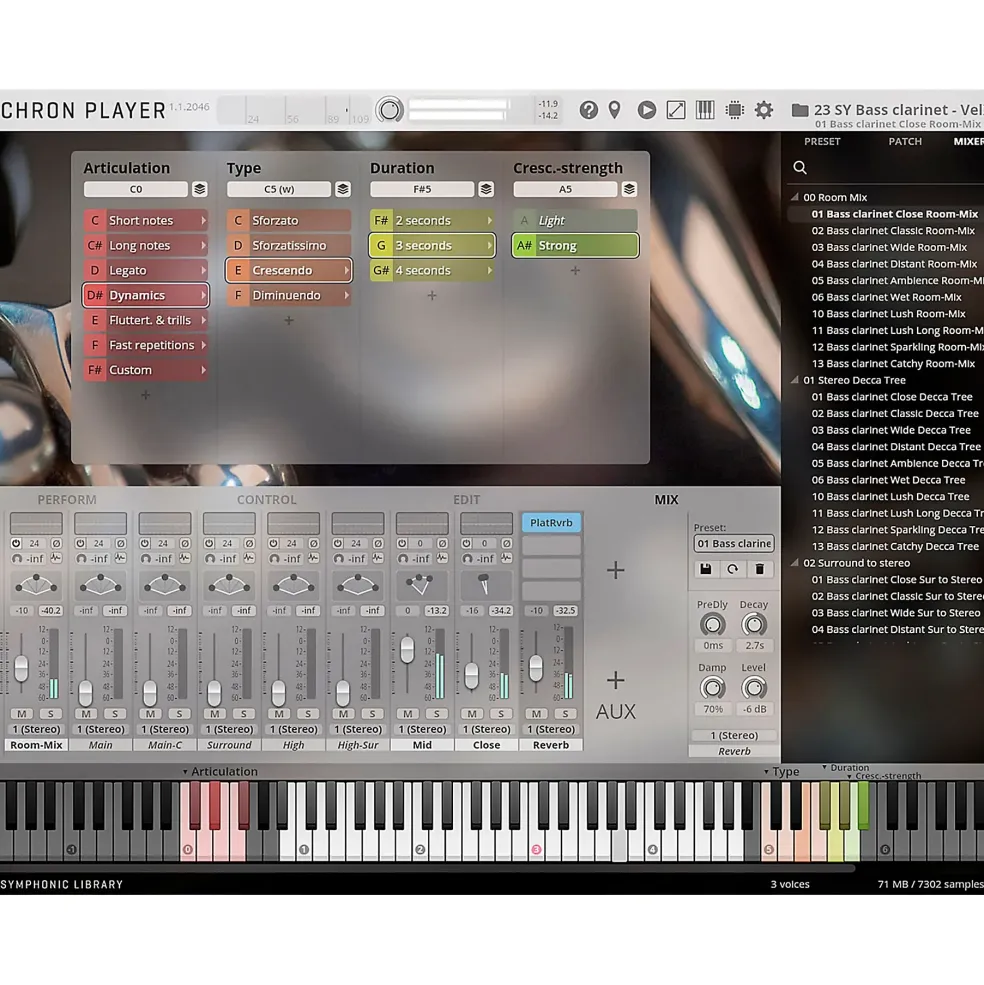Open the EDIT view
The image size is (984, 985).
coord(466,499)
